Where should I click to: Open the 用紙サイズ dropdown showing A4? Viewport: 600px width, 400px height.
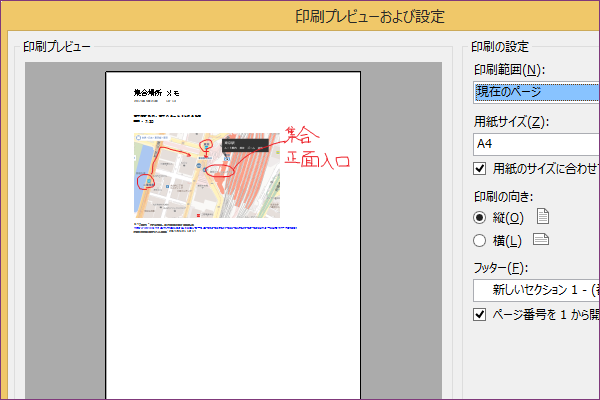536,144
